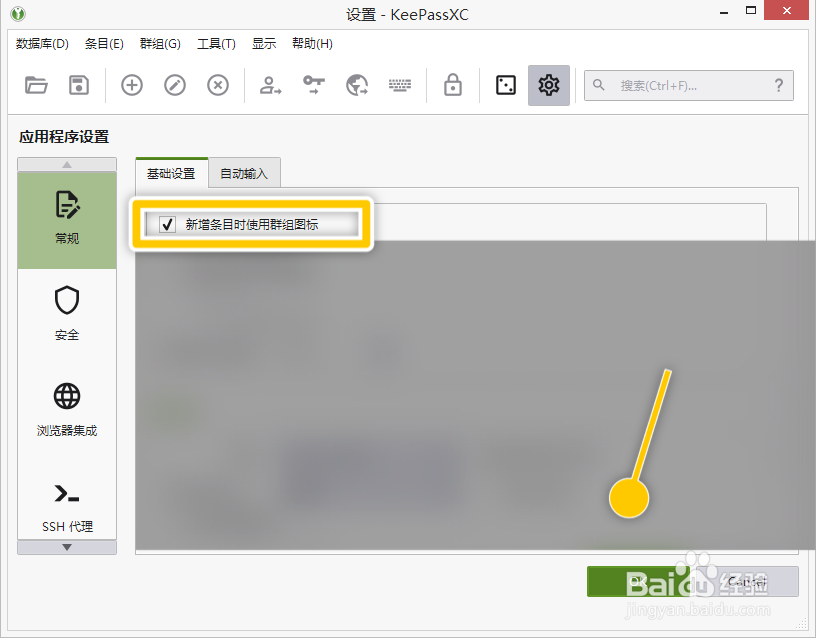Lock the database using the padlock icon
This screenshot has height=638, width=816.
coord(452,85)
